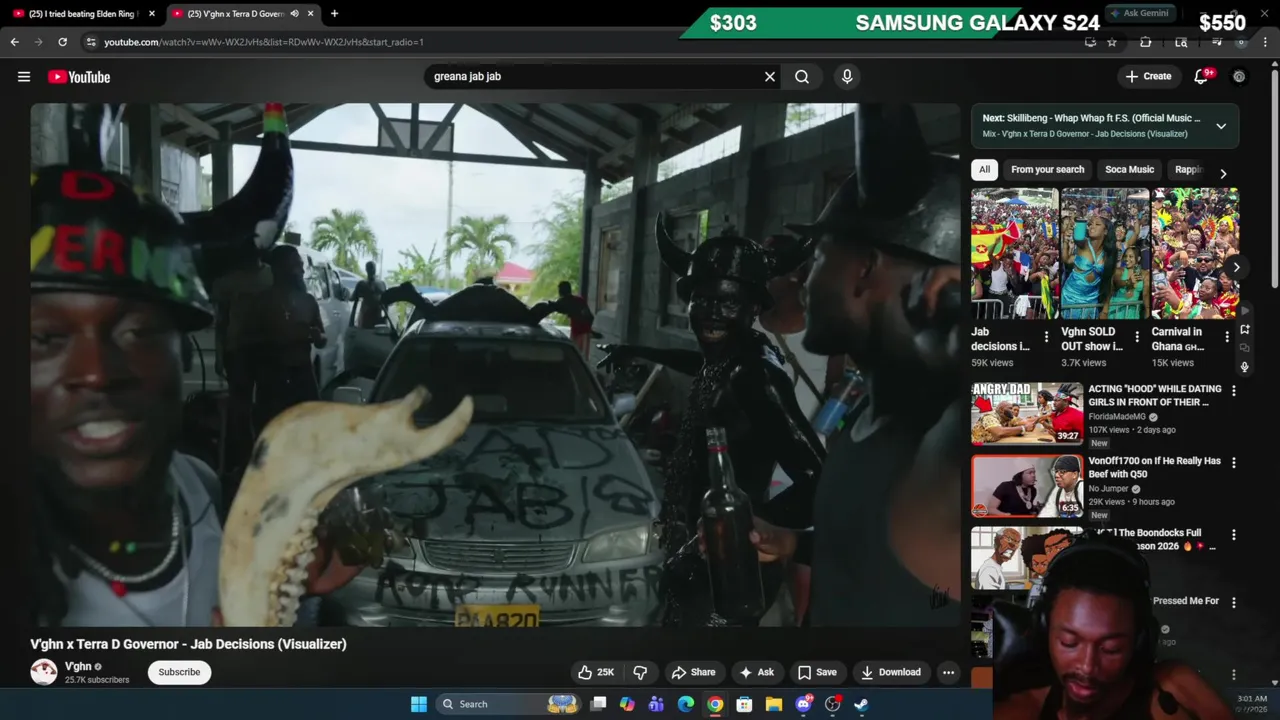The height and width of the screenshot is (720, 1280).
Task: Open options for Carnival in Ghana short
Action: (1227, 337)
